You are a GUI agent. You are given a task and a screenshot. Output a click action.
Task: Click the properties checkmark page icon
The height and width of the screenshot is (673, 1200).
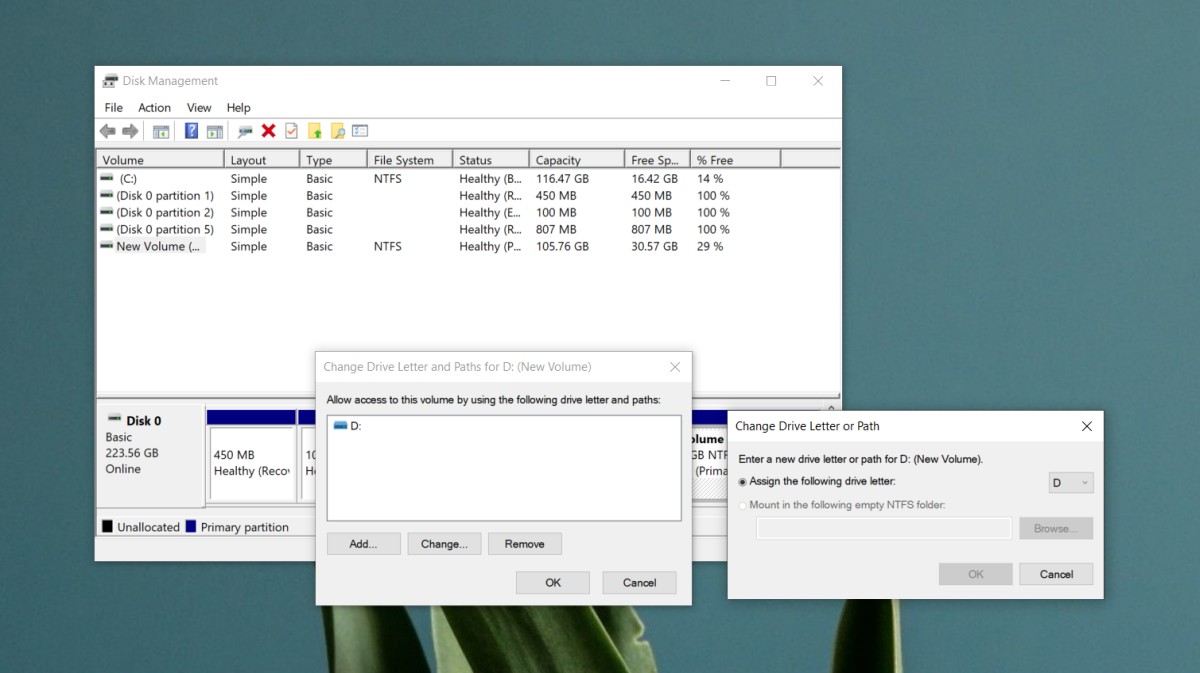click(291, 131)
